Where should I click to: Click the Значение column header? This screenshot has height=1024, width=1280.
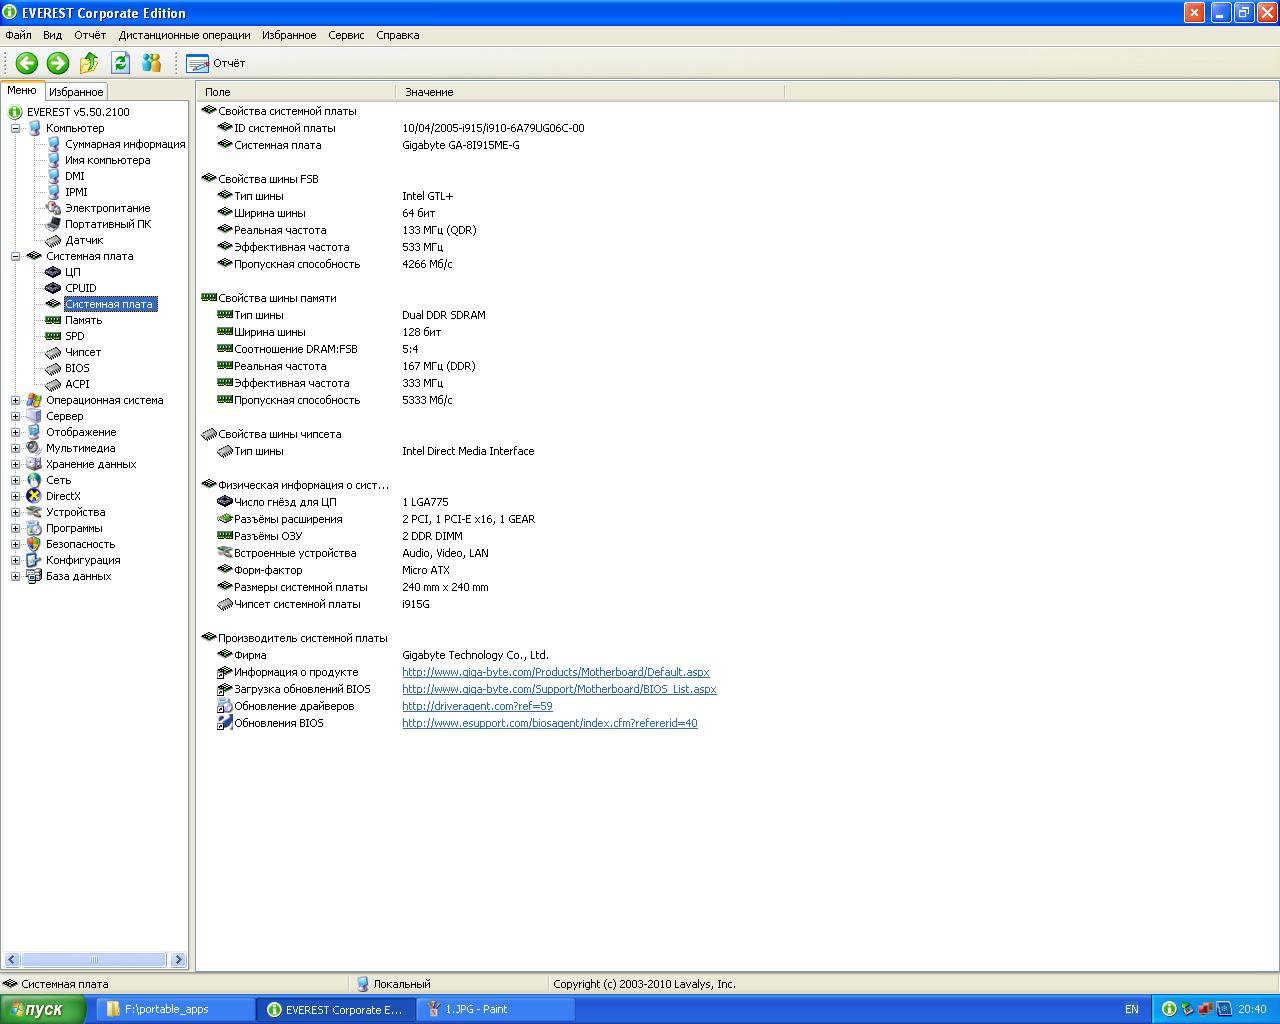[x=429, y=92]
